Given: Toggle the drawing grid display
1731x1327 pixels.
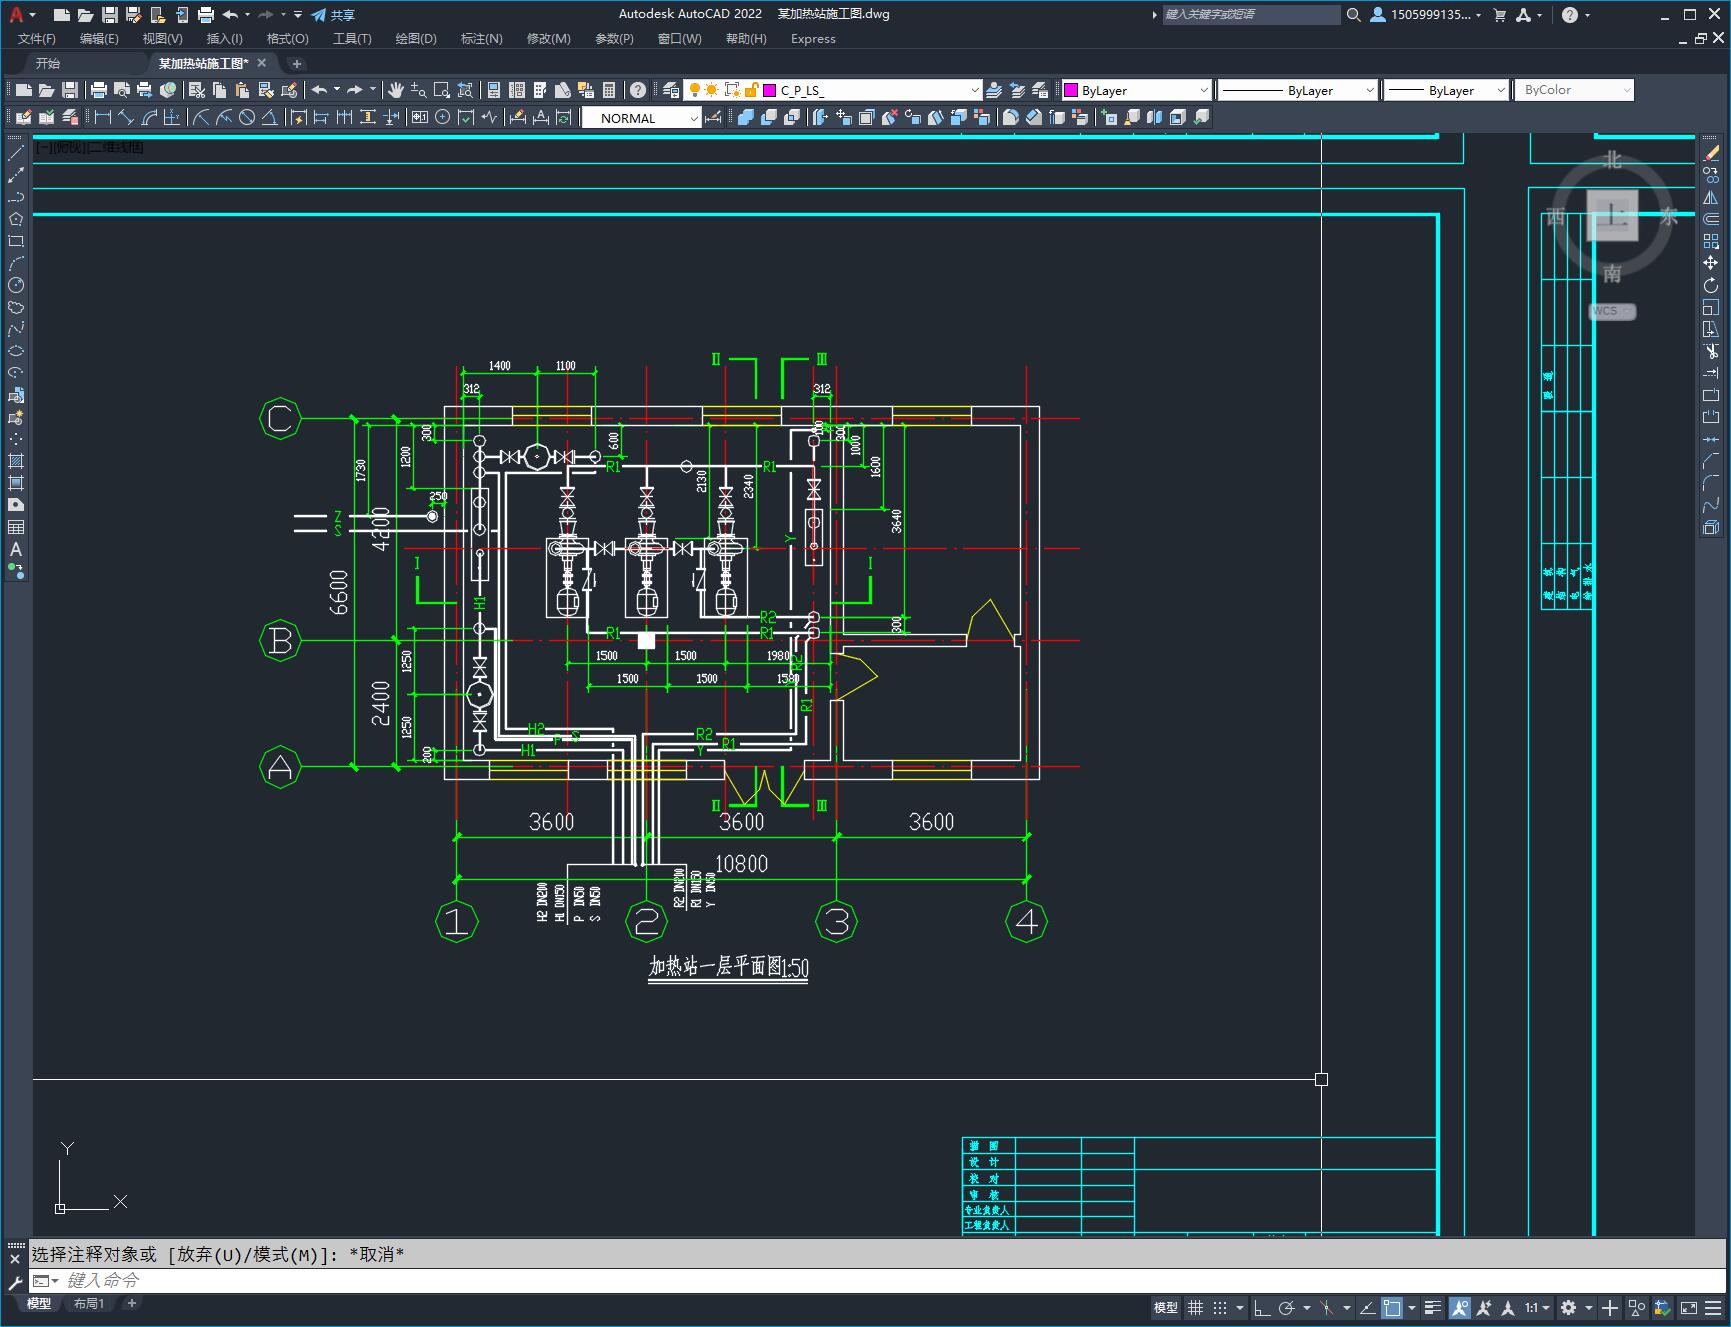Looking at the screenshot, I should point(1195,1307).
